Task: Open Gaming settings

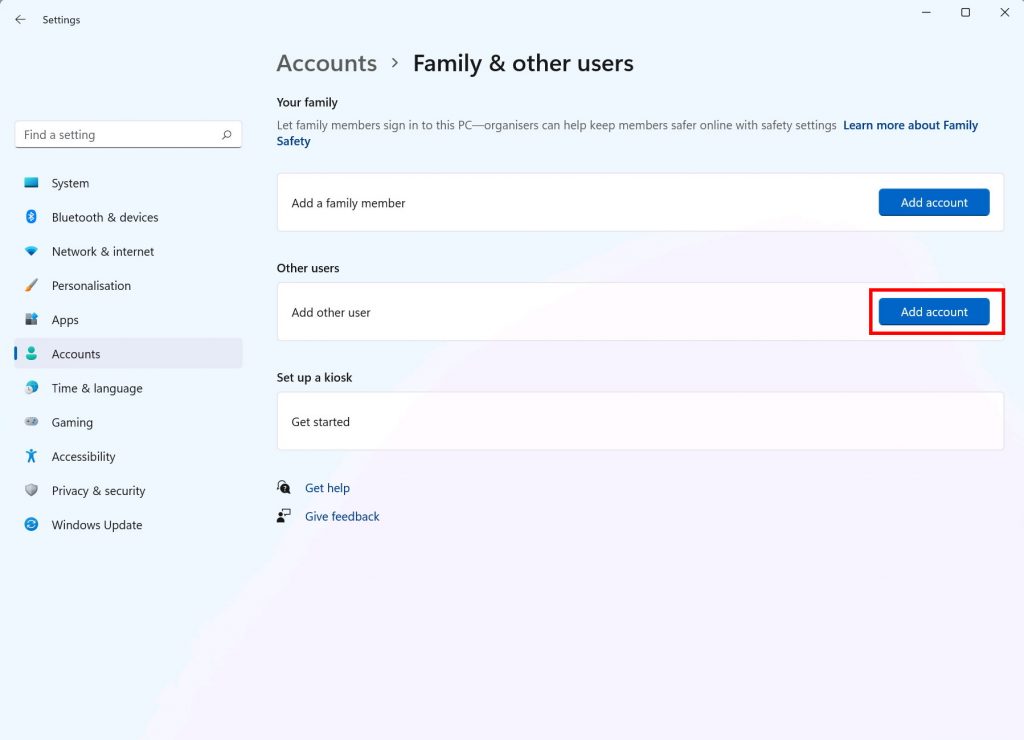Action: pyautogui.click(x=71, y=422)
